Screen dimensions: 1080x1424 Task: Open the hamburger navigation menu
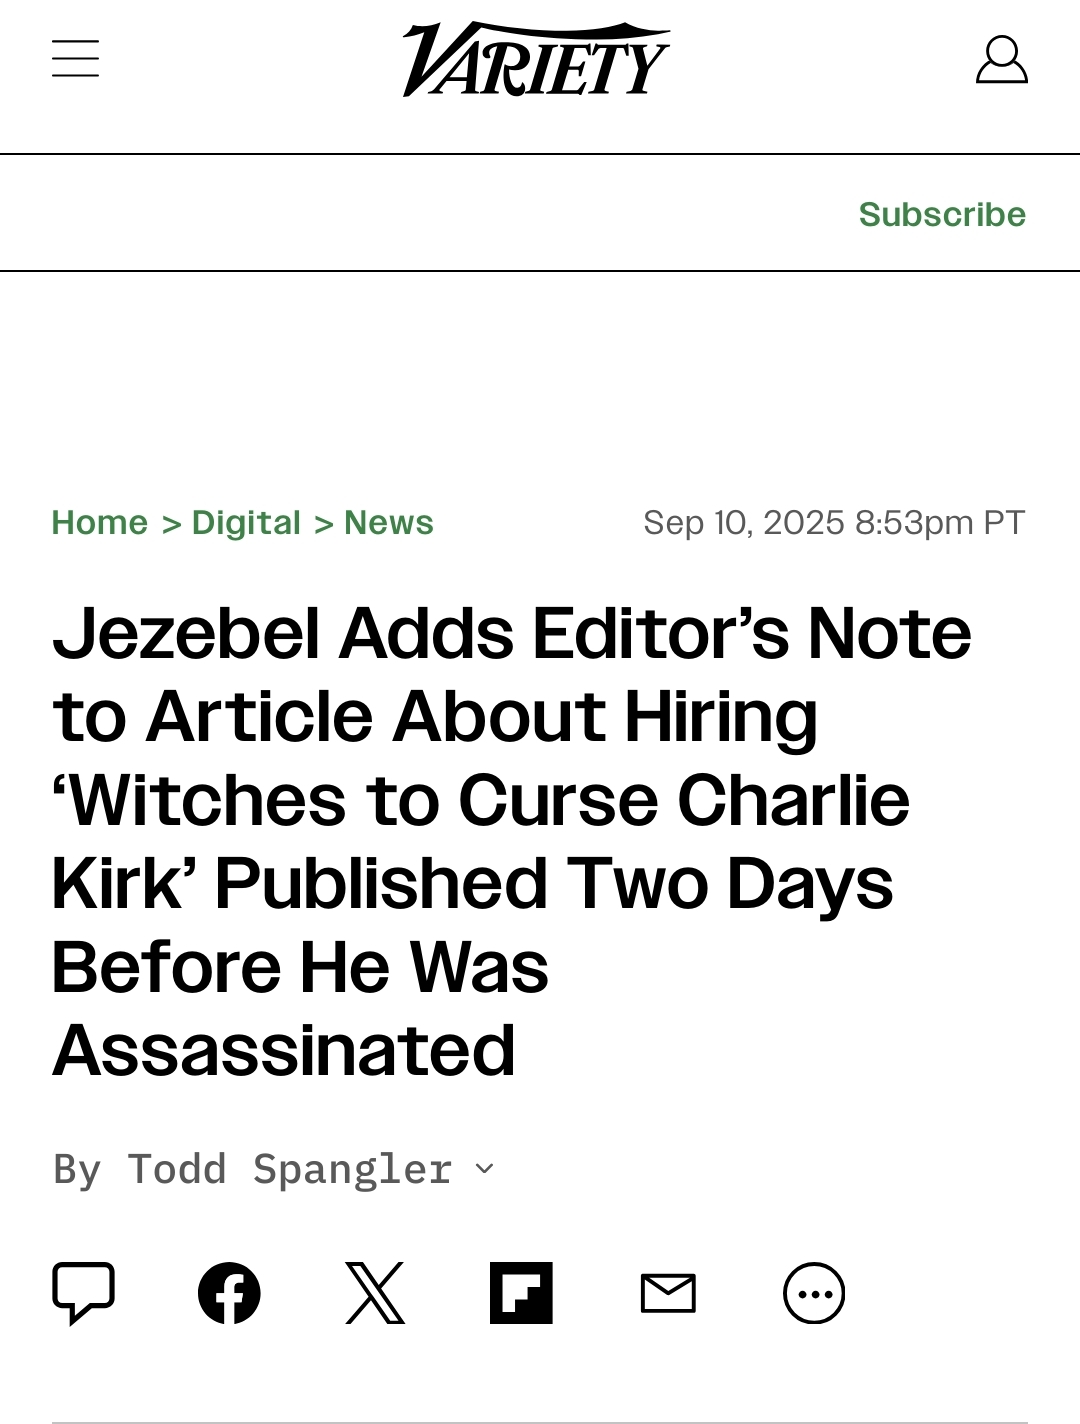[76, 59]
